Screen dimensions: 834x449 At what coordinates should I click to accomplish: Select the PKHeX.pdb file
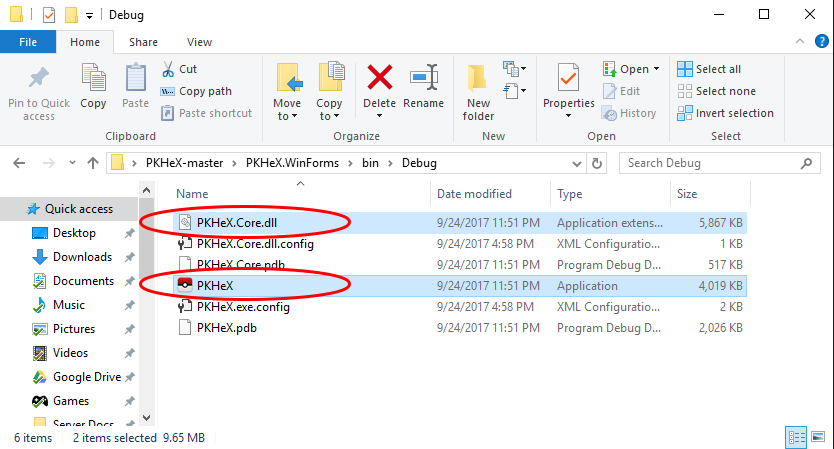226,327
